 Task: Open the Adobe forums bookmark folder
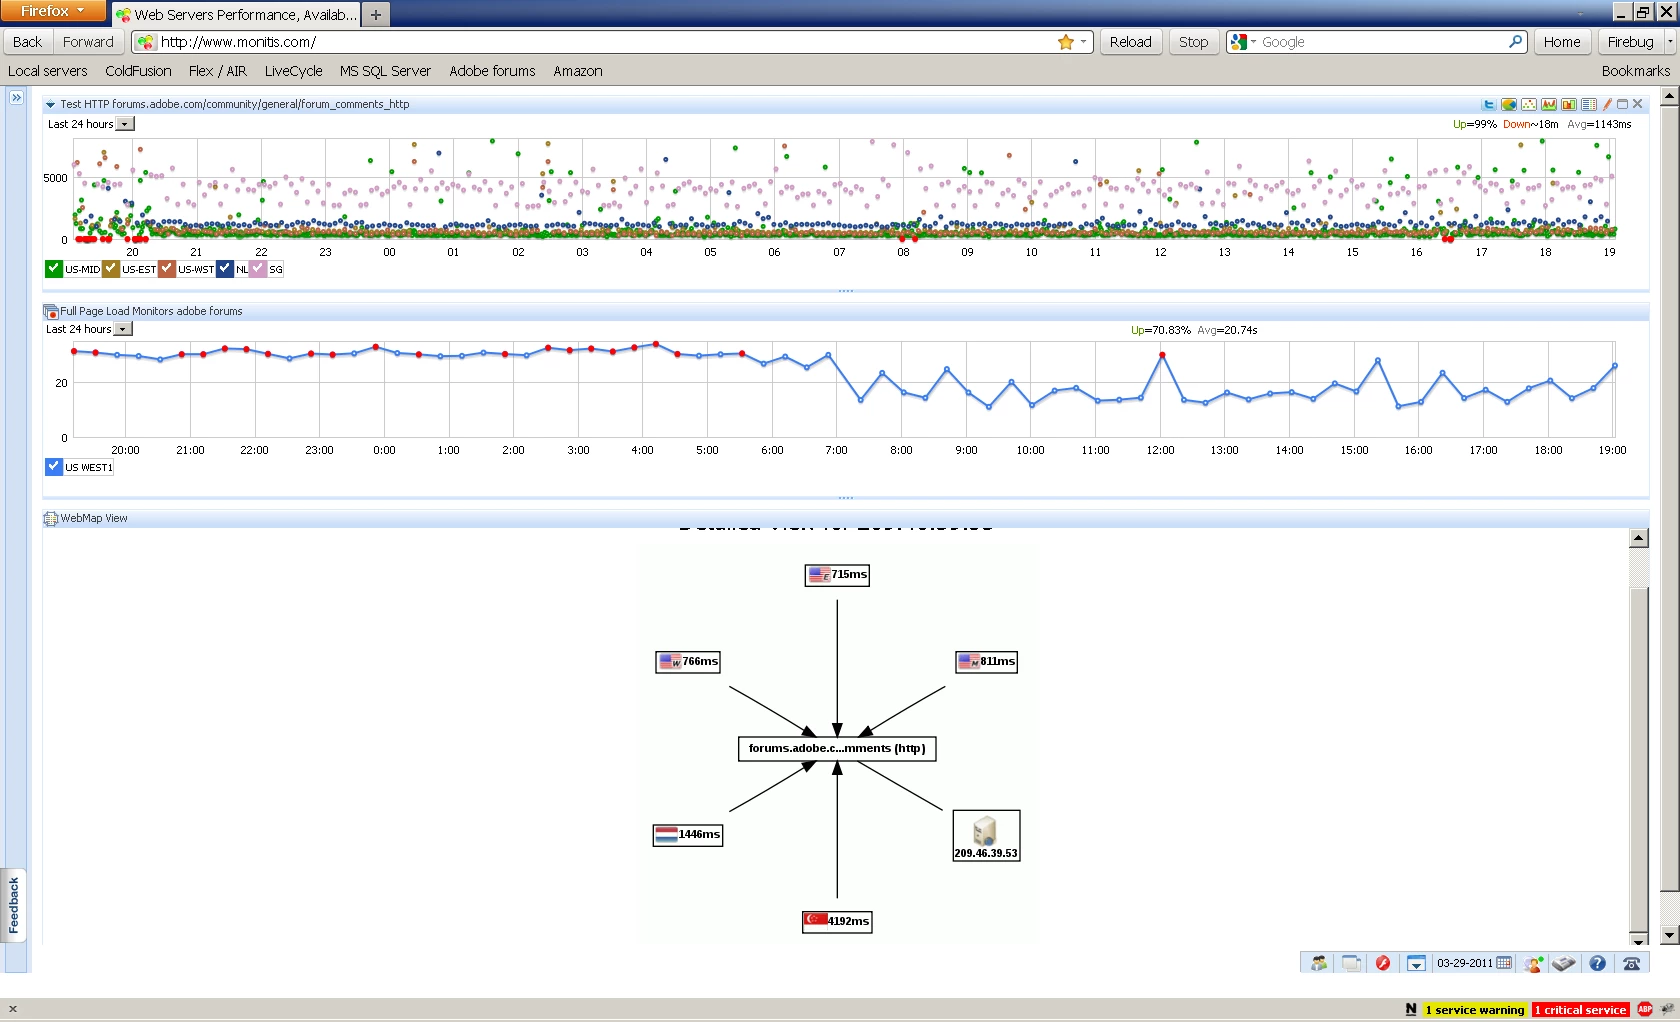492,71
